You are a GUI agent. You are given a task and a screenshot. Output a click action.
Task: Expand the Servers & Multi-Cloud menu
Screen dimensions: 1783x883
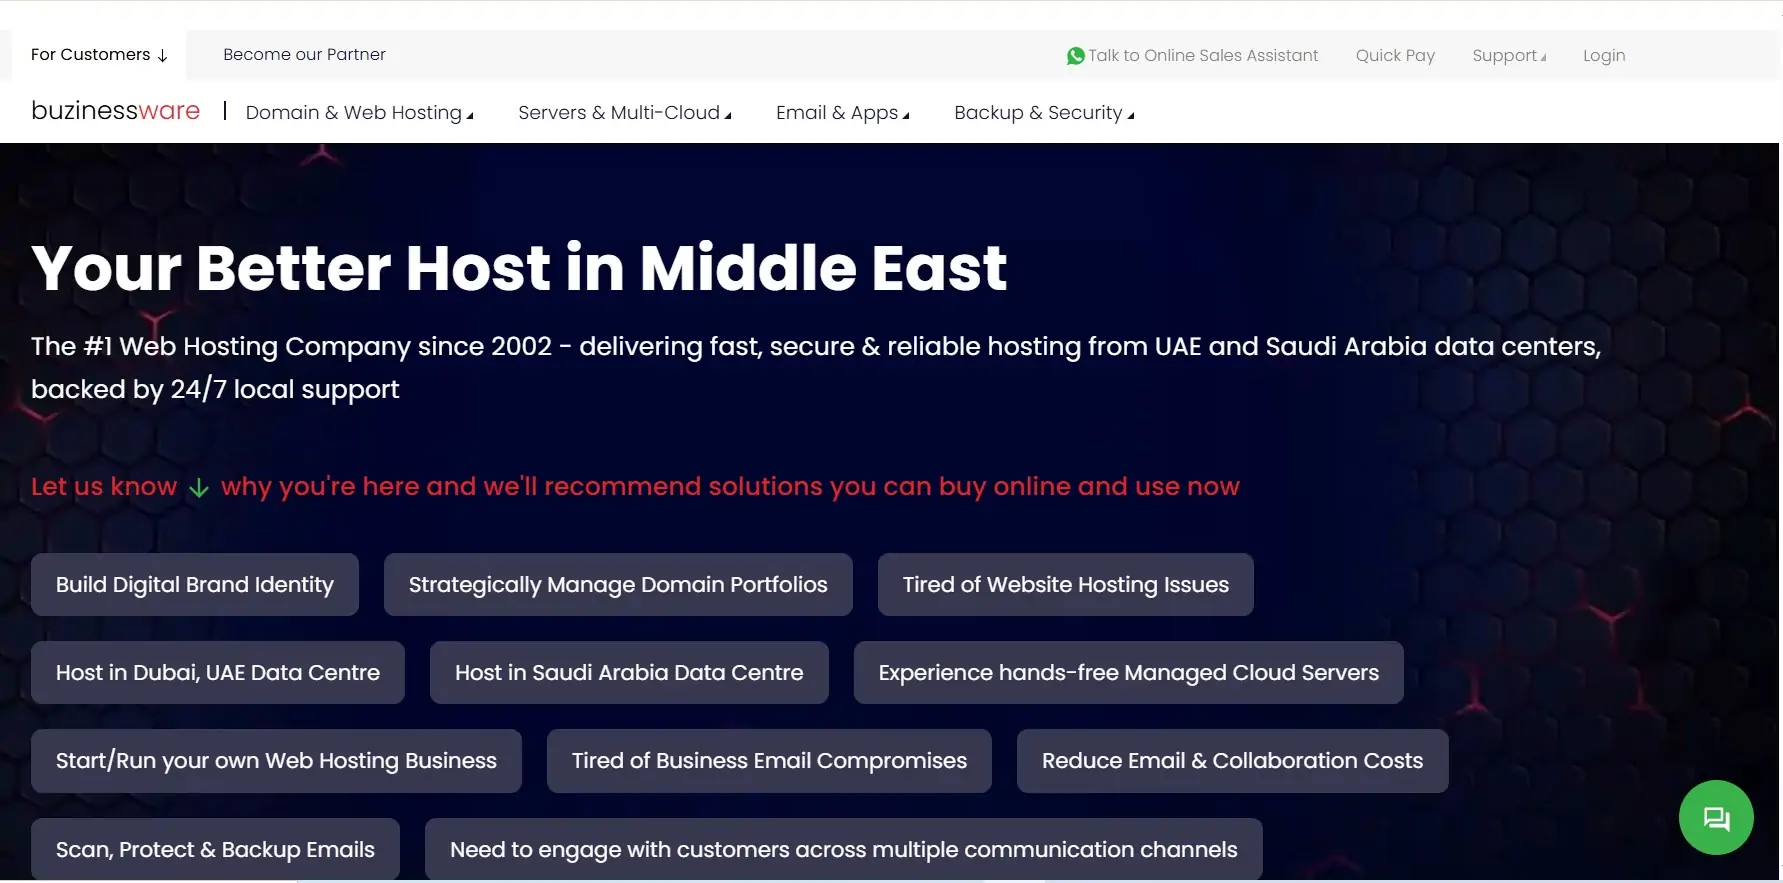tap(625, 113)
